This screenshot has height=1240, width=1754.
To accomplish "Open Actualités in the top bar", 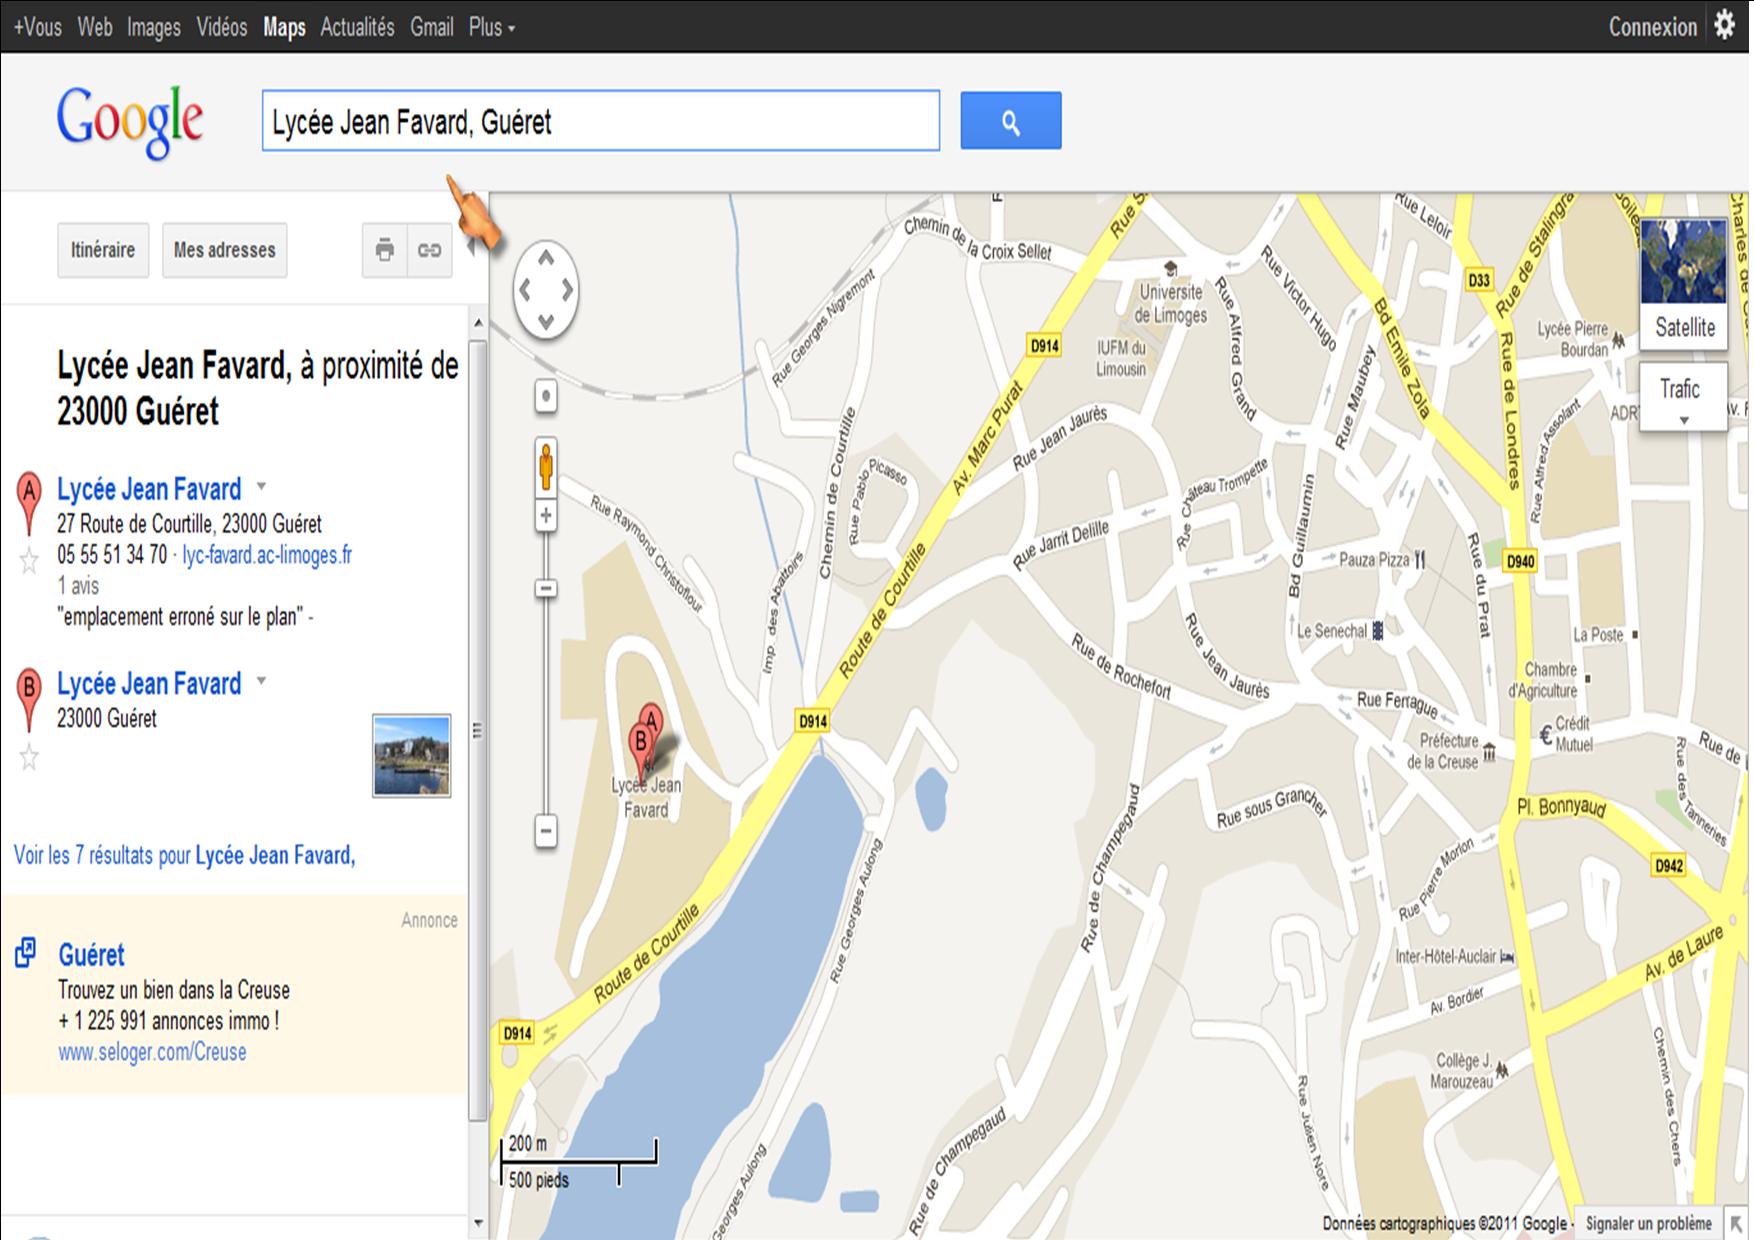I will [x=357, y=27].
